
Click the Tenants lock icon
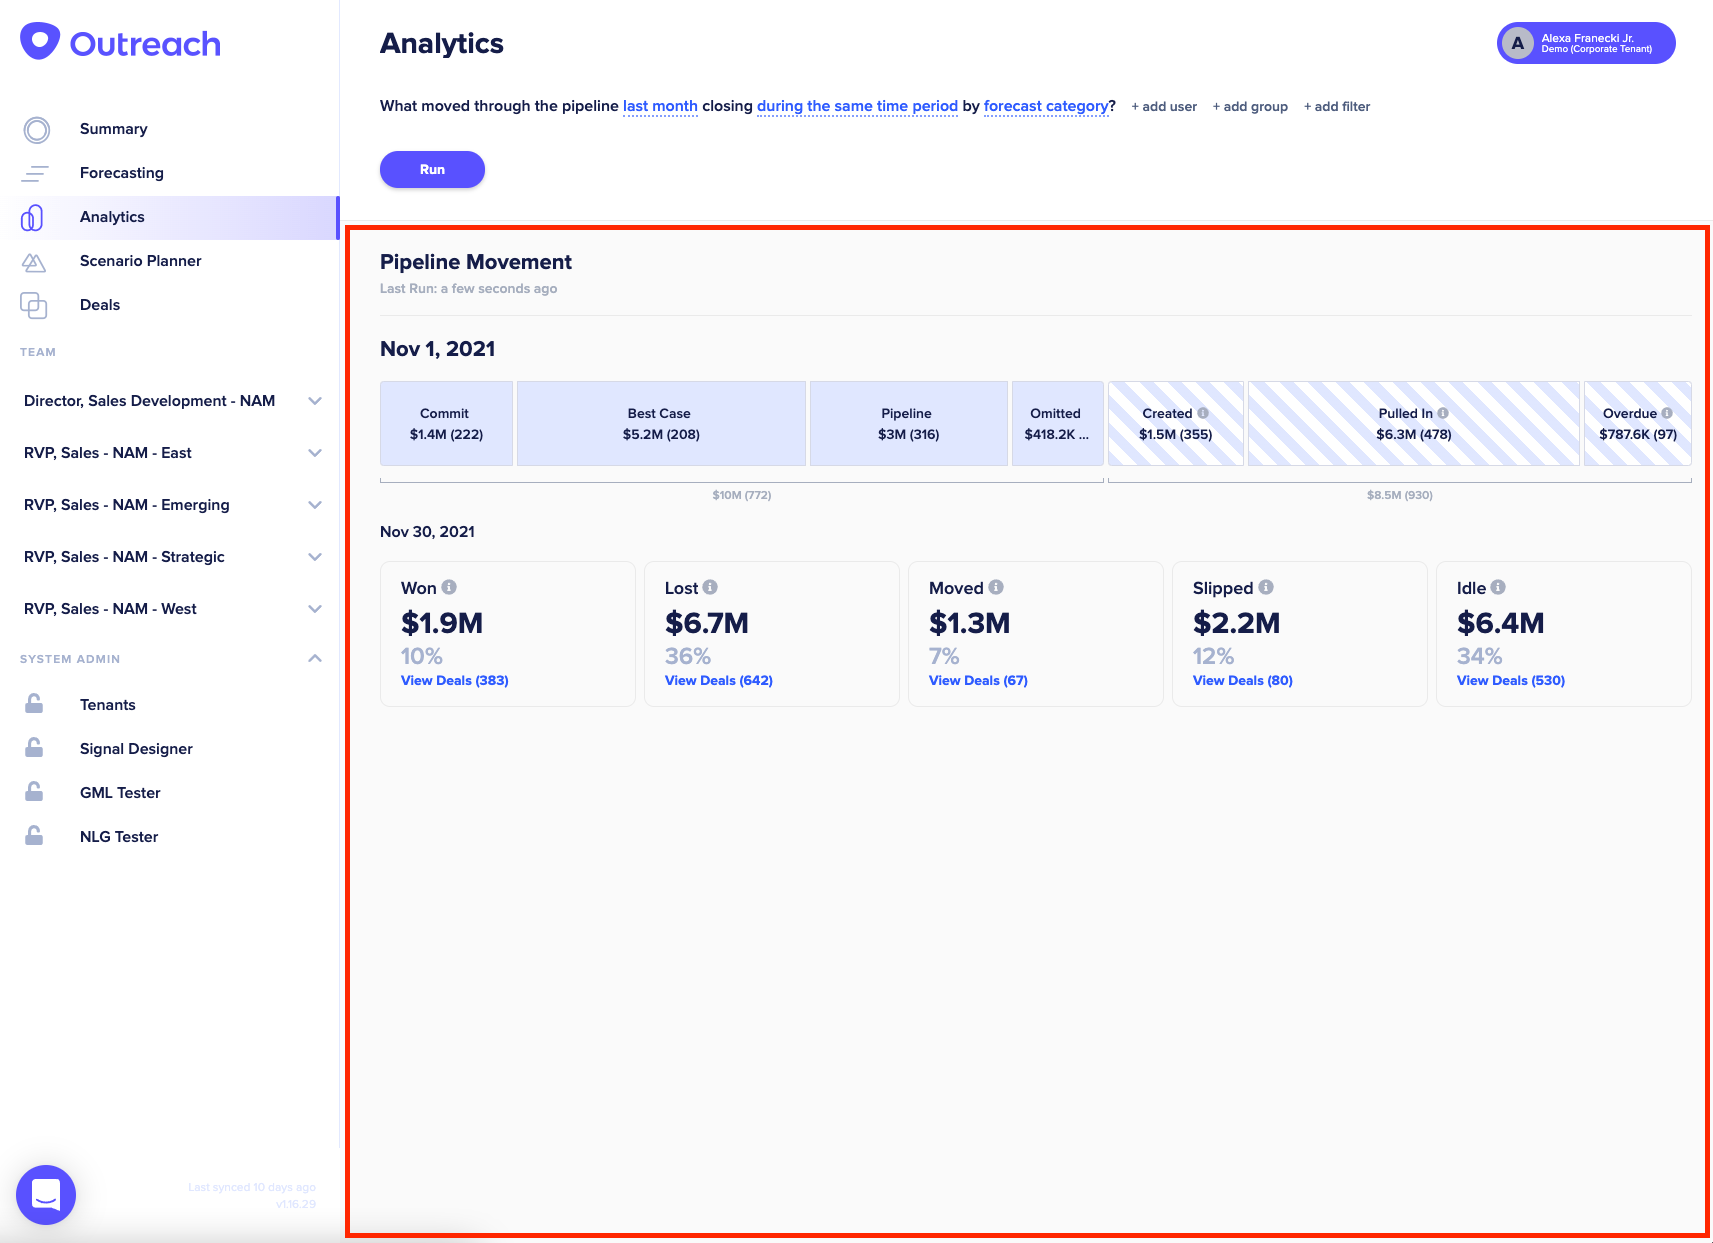tap(34, 704)
